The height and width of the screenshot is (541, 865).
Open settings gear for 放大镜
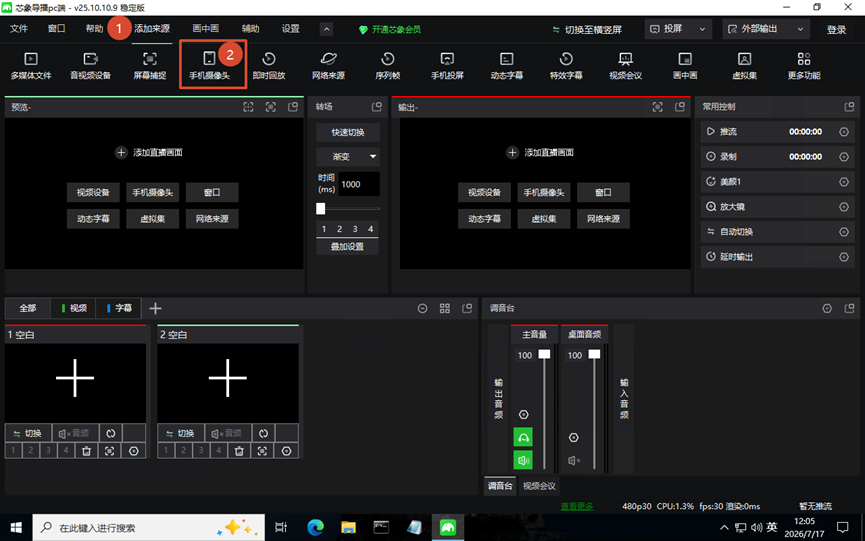(x=843, y=207)
